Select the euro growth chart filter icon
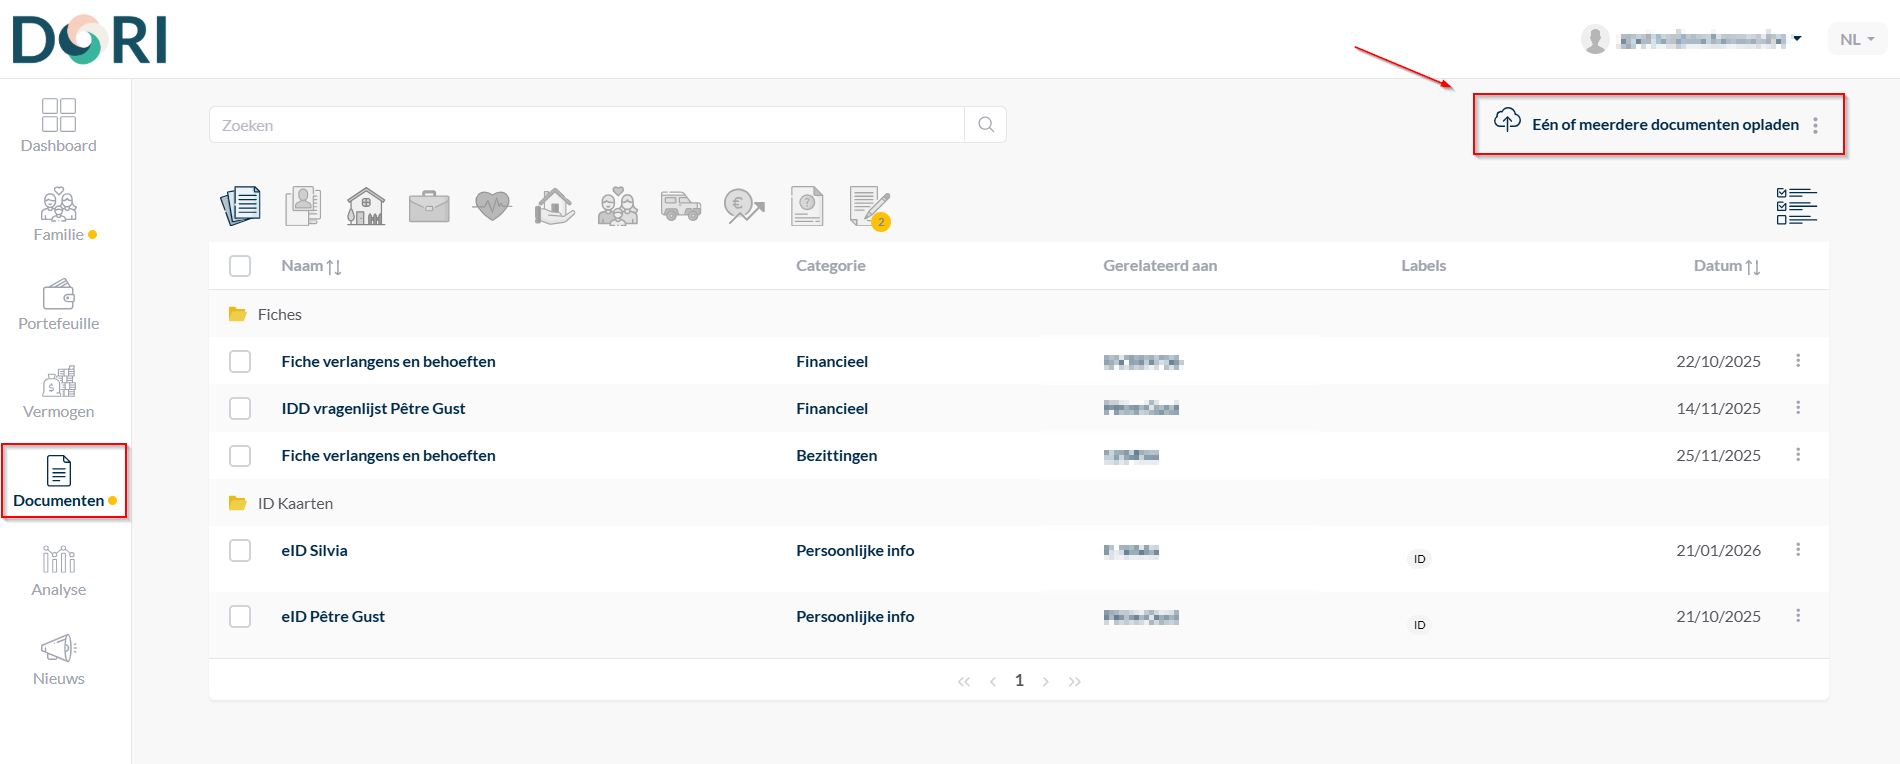The width and height of the screenshot is (1900, 764). pos(744,206)
